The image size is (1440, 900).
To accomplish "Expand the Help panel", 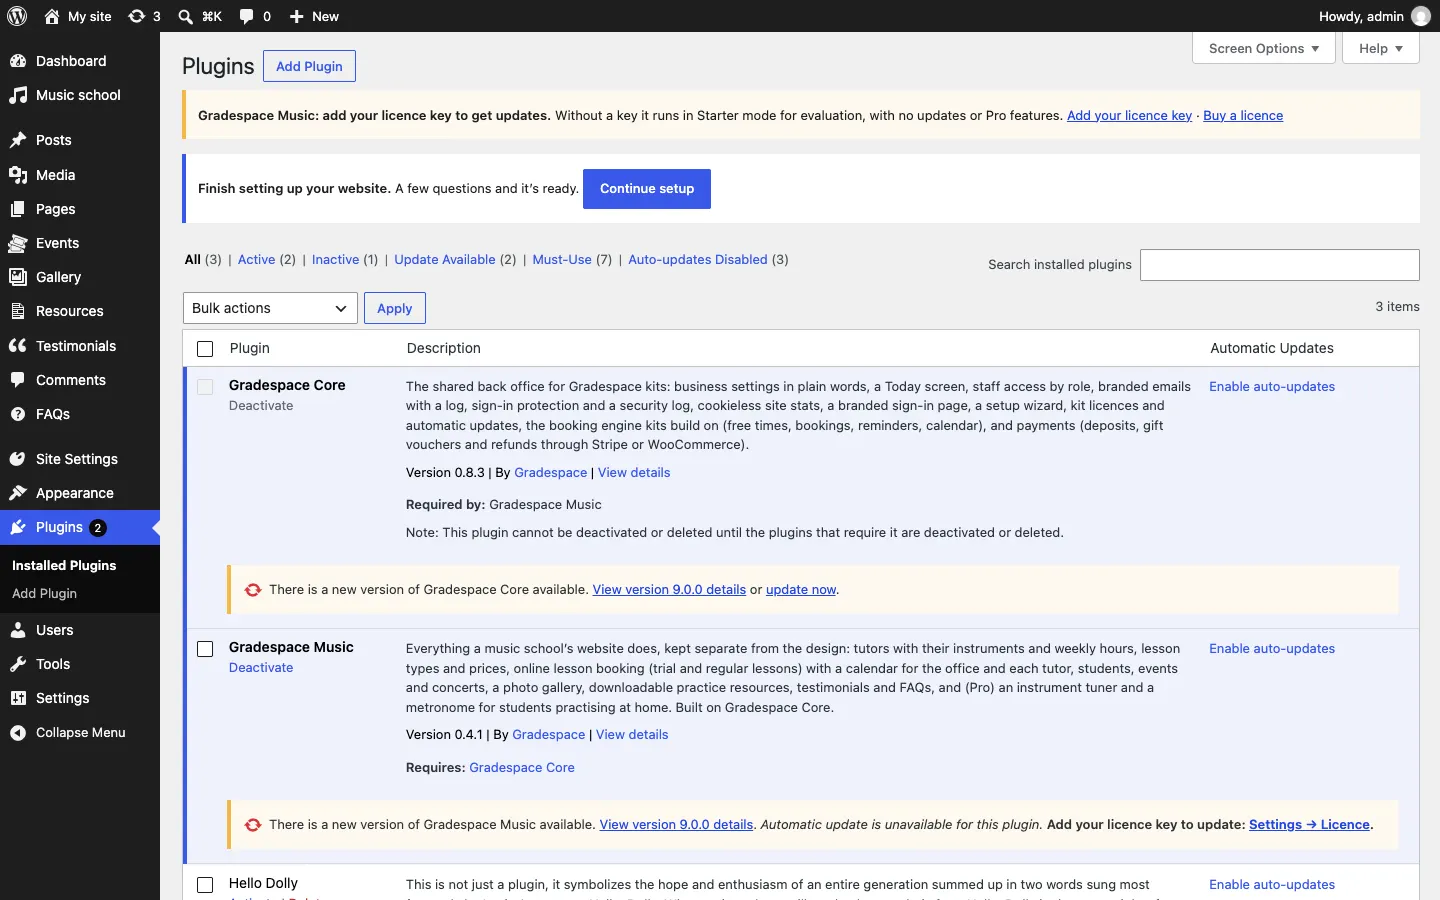I will [1381, 48].
